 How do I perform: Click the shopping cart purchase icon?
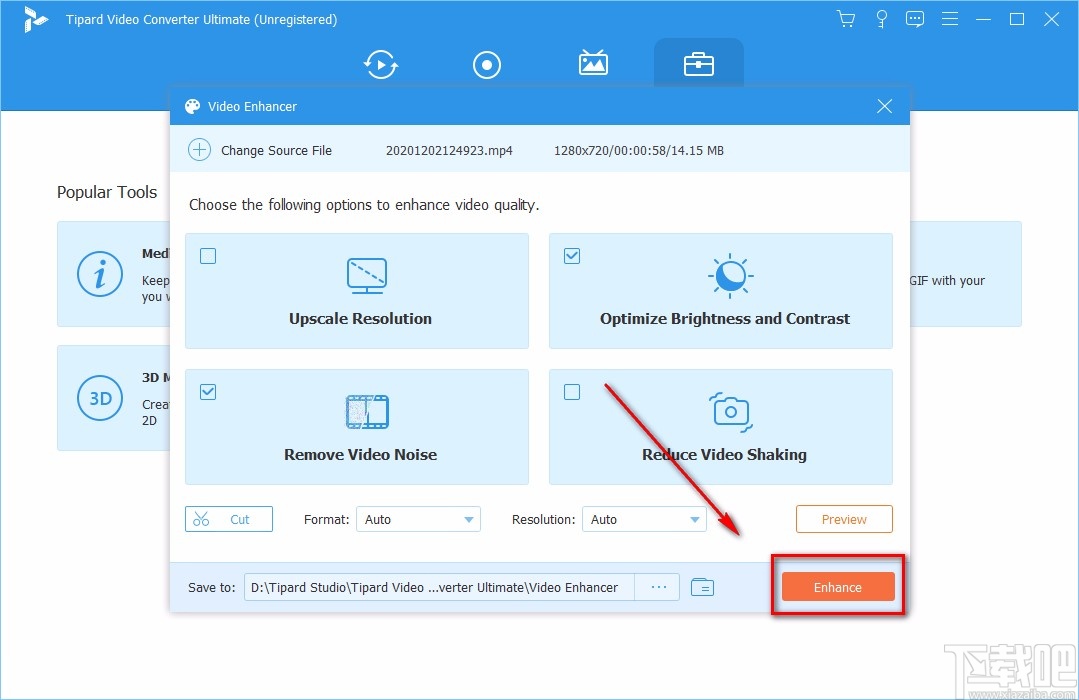click(846, 19)
